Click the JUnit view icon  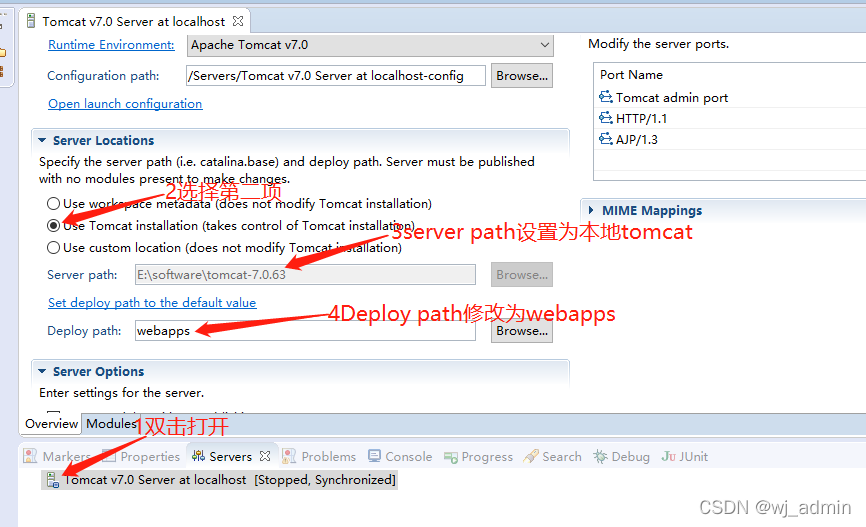[668, 456]
